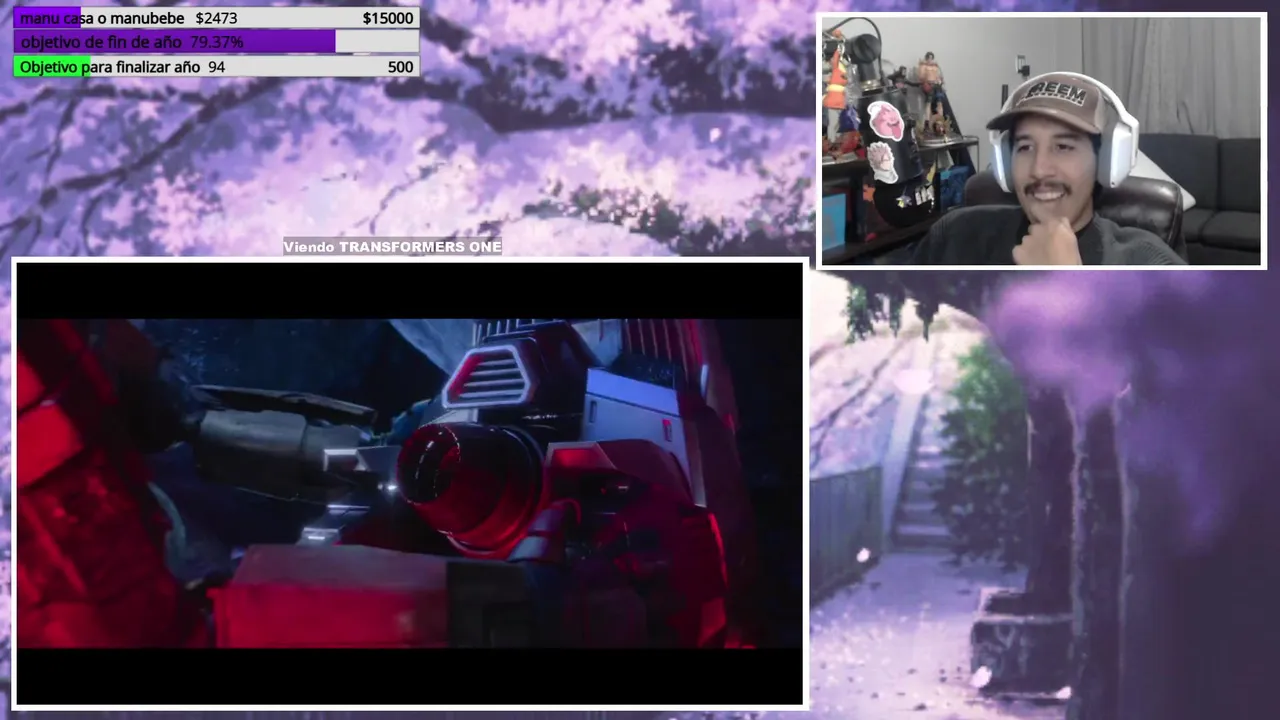This screenshot has height=720, width=1280.
Task: Click the 'objetivo de fin de año' progress bar
Action: (216, 42)
